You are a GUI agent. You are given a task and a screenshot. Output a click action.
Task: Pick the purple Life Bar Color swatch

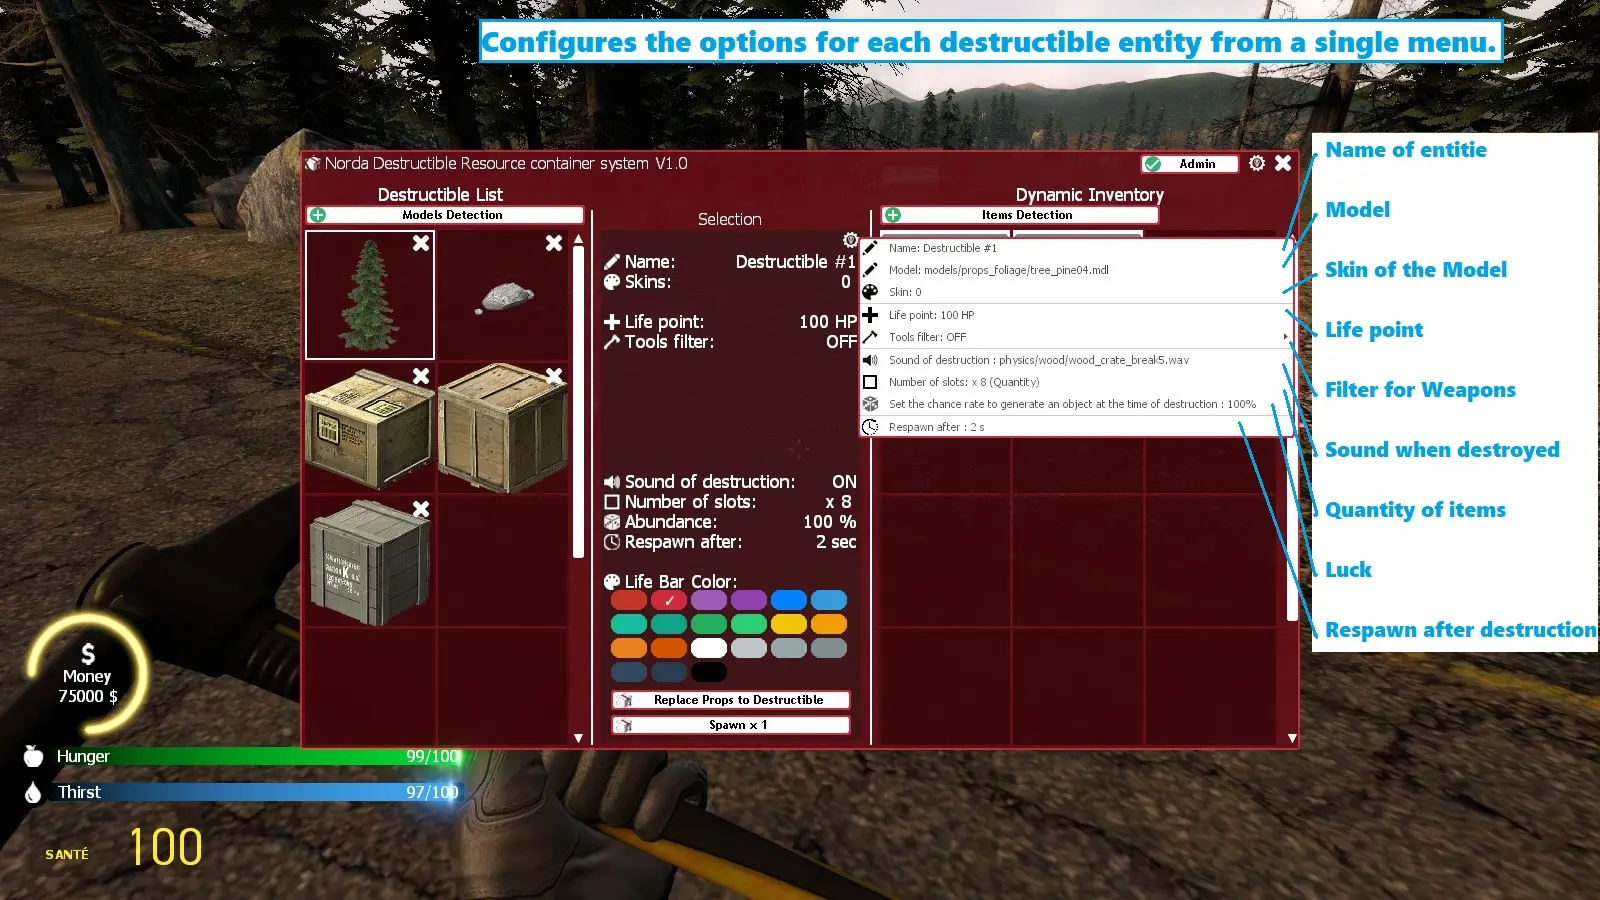710,599
